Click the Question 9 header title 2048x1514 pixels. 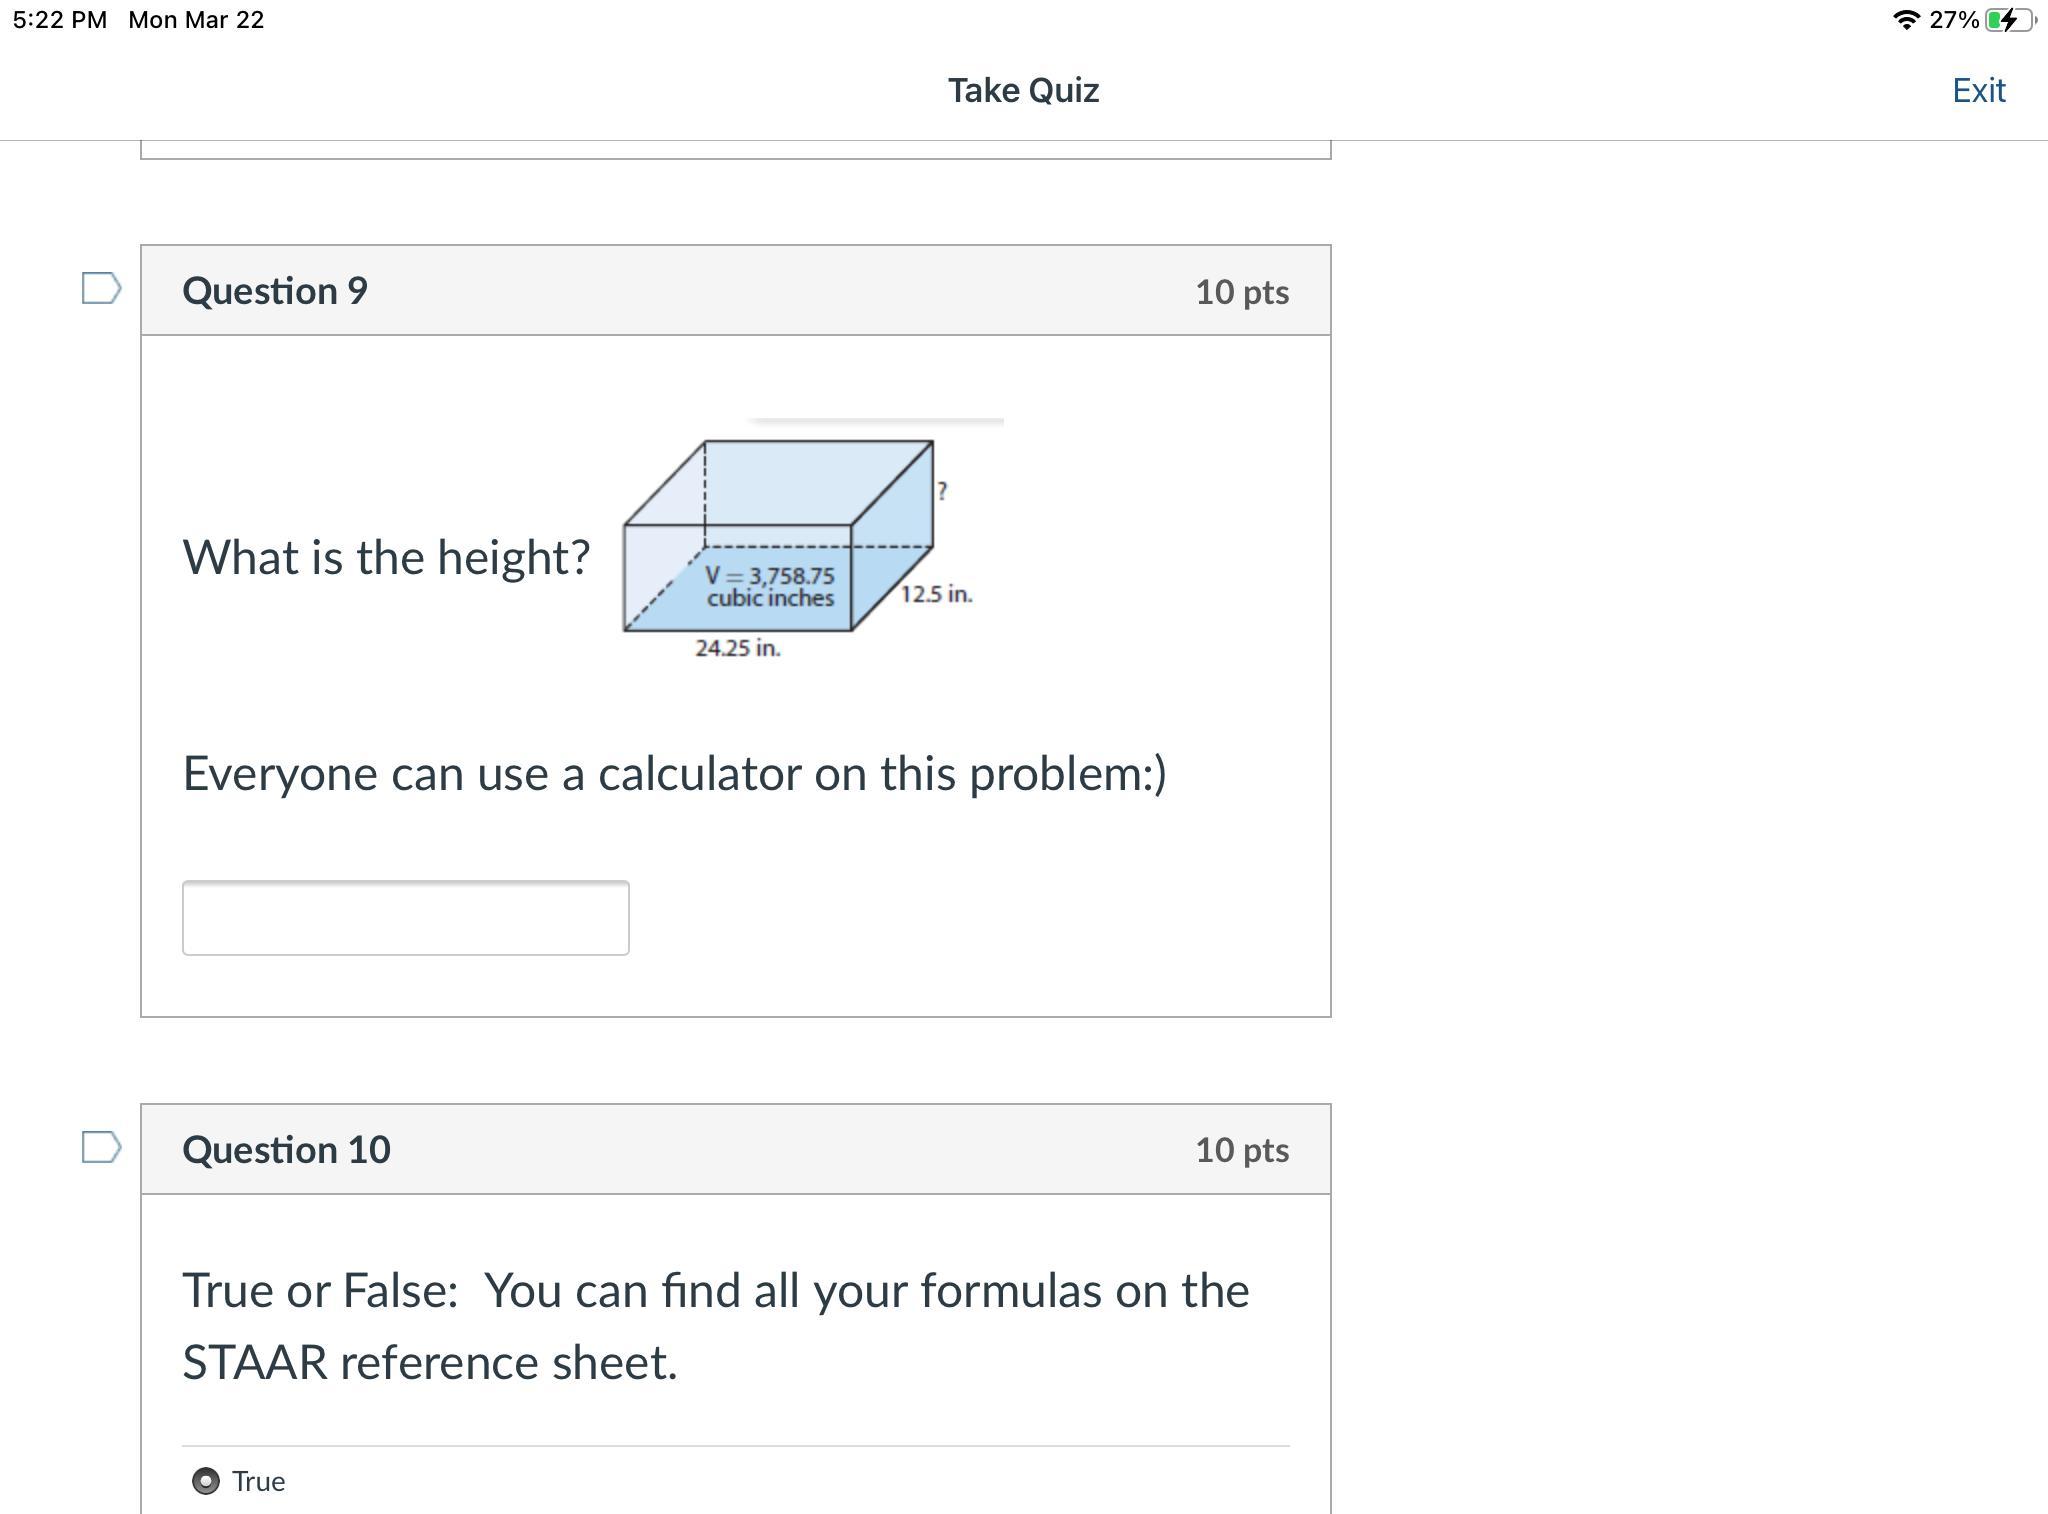coord(275,291)
